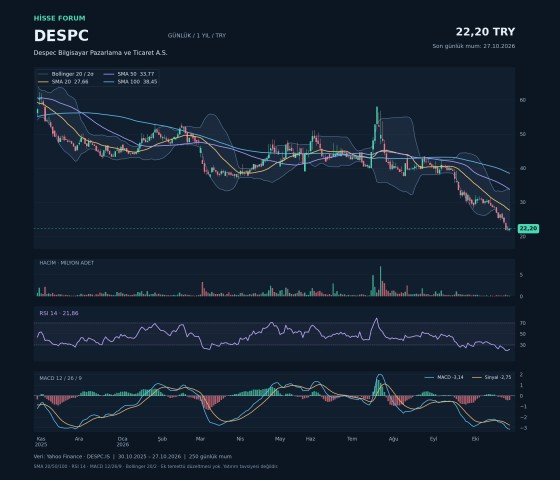This screenshot has height=480, width=560.
Task: Click the Ağu month axis label
Action: pos(393,439)
